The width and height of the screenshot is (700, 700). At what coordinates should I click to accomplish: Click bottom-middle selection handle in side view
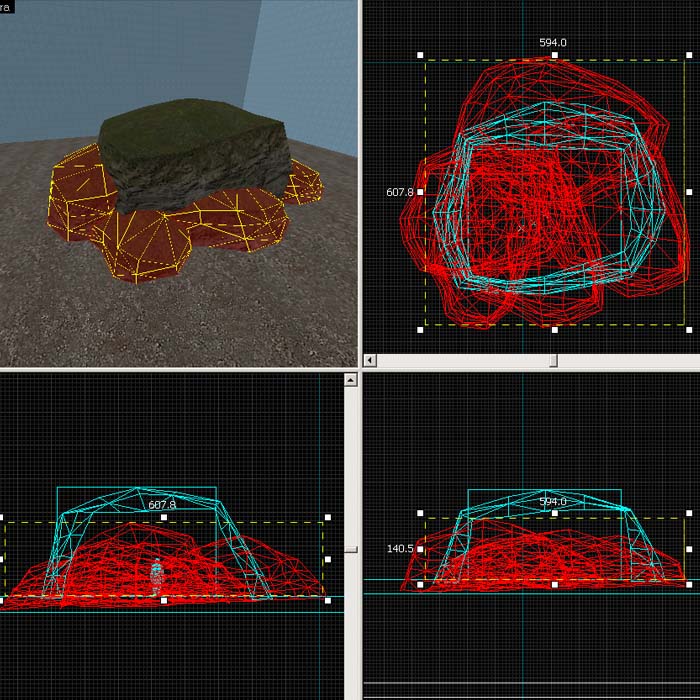point(554,584)
